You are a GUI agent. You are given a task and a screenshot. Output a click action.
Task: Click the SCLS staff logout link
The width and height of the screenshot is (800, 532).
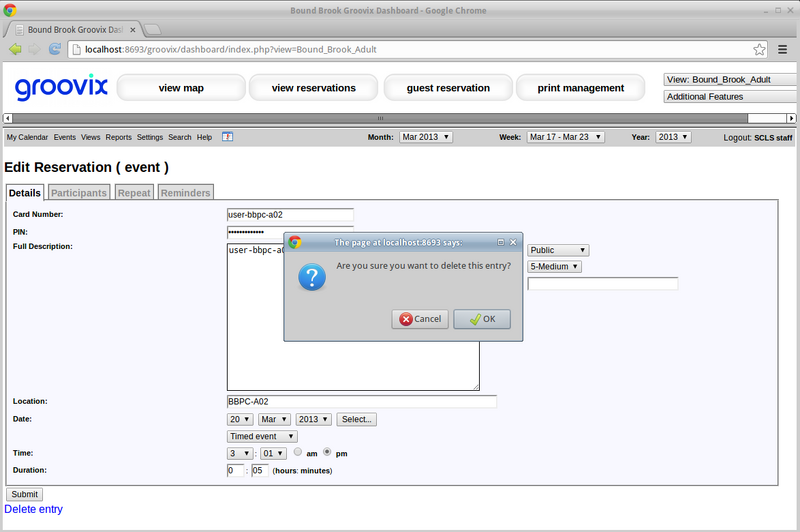[x=773, y=138]
